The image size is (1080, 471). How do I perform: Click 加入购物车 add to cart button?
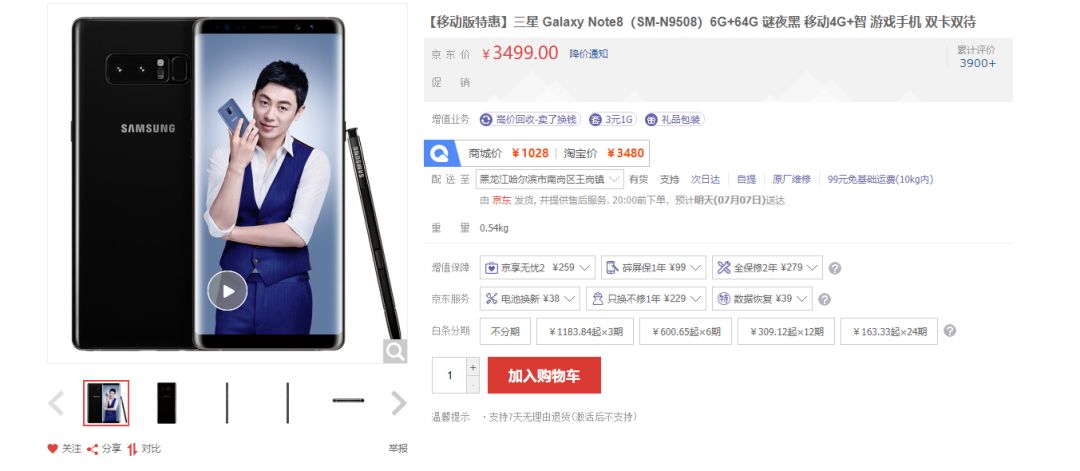coord(544,375)
